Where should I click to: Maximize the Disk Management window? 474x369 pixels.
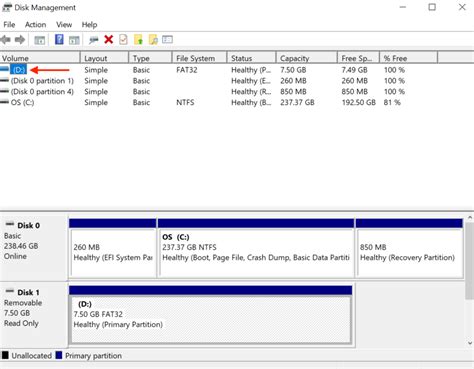pyautogui.click(x=432, y=7)
